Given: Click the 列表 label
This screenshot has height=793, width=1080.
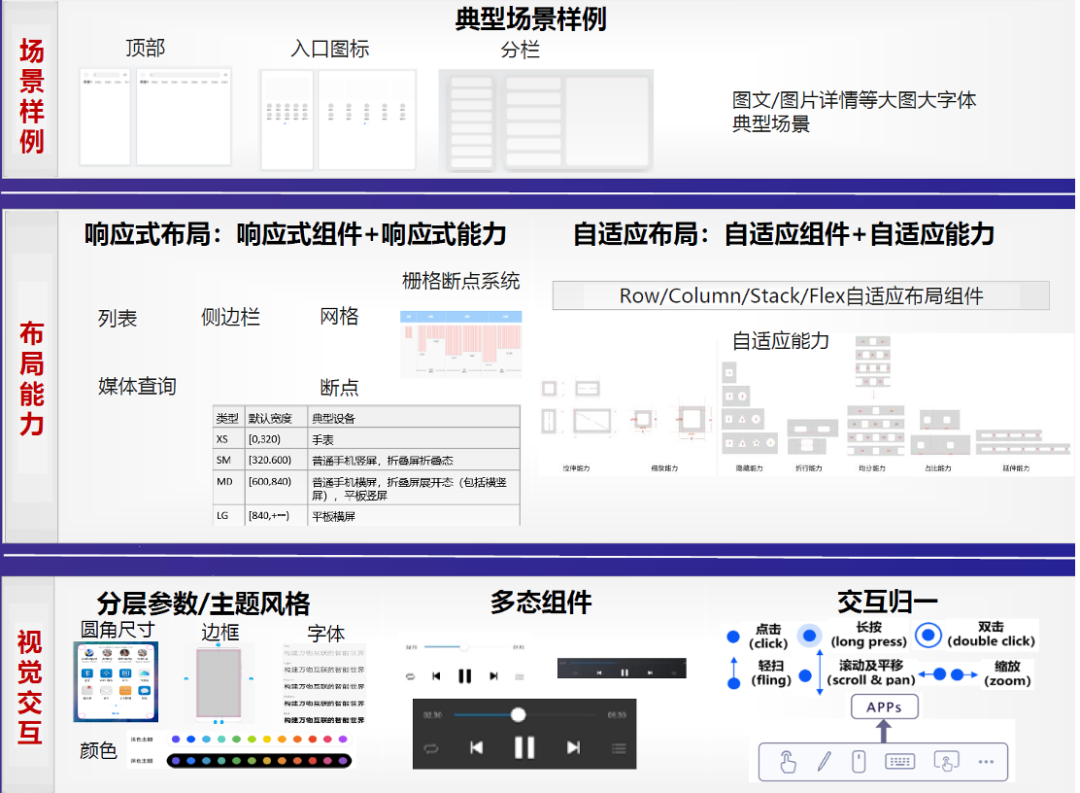Looking at the screenshot, I should (117, 318).
